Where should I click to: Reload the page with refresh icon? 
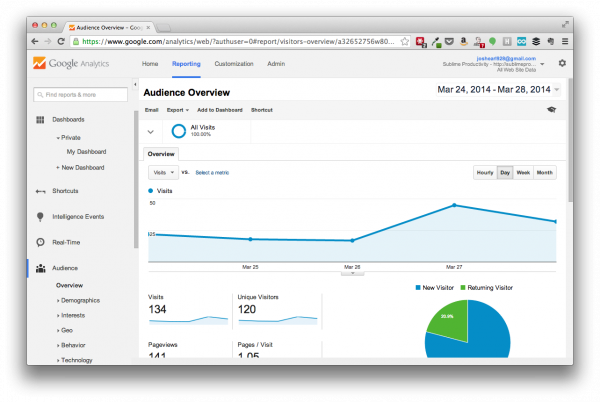coord(61,41)
